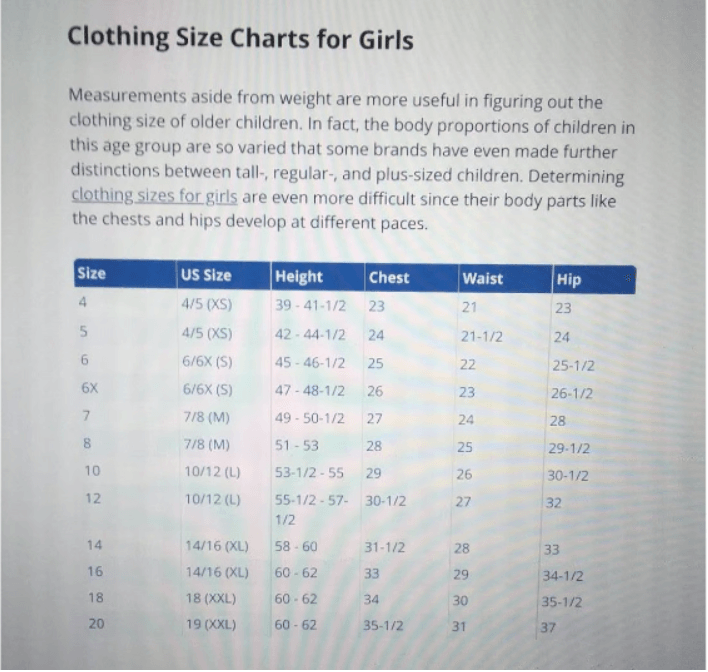The height and width of the screenshot is (672, 708).
Task: Click the height cell "58 - 60"
Action: (x=296, y=547)
